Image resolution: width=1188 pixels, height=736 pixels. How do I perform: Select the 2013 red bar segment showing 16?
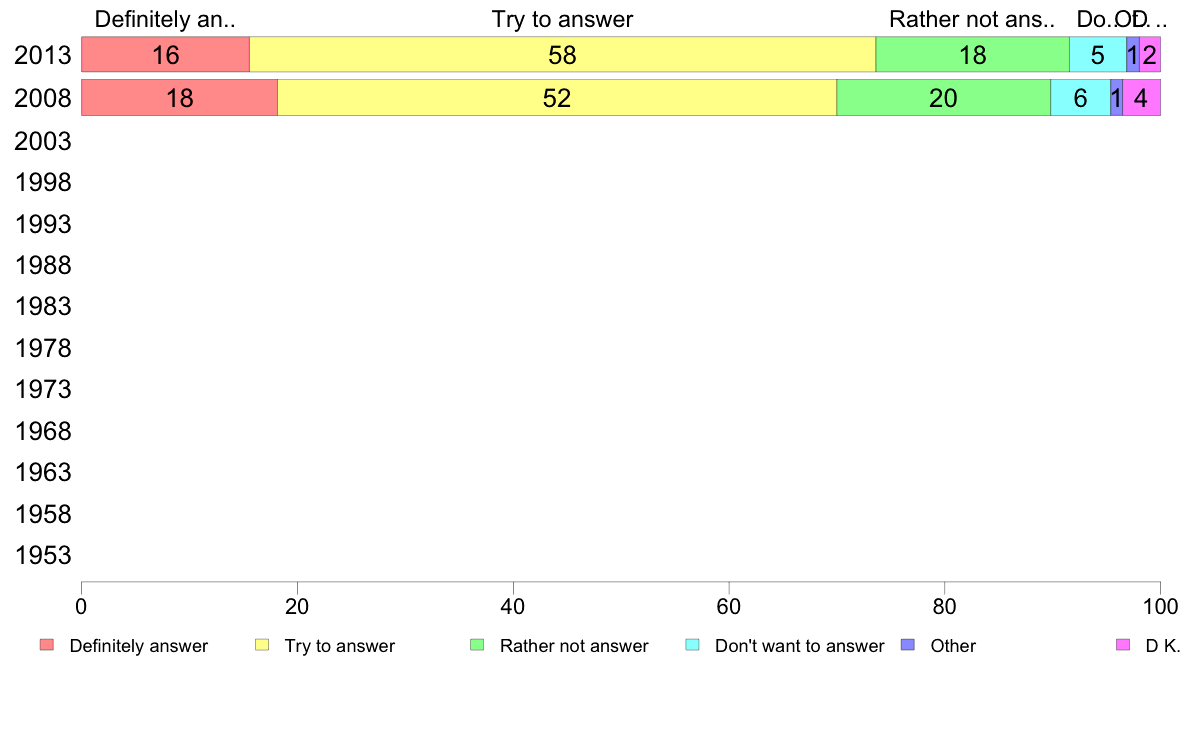(x=165, y=55)
